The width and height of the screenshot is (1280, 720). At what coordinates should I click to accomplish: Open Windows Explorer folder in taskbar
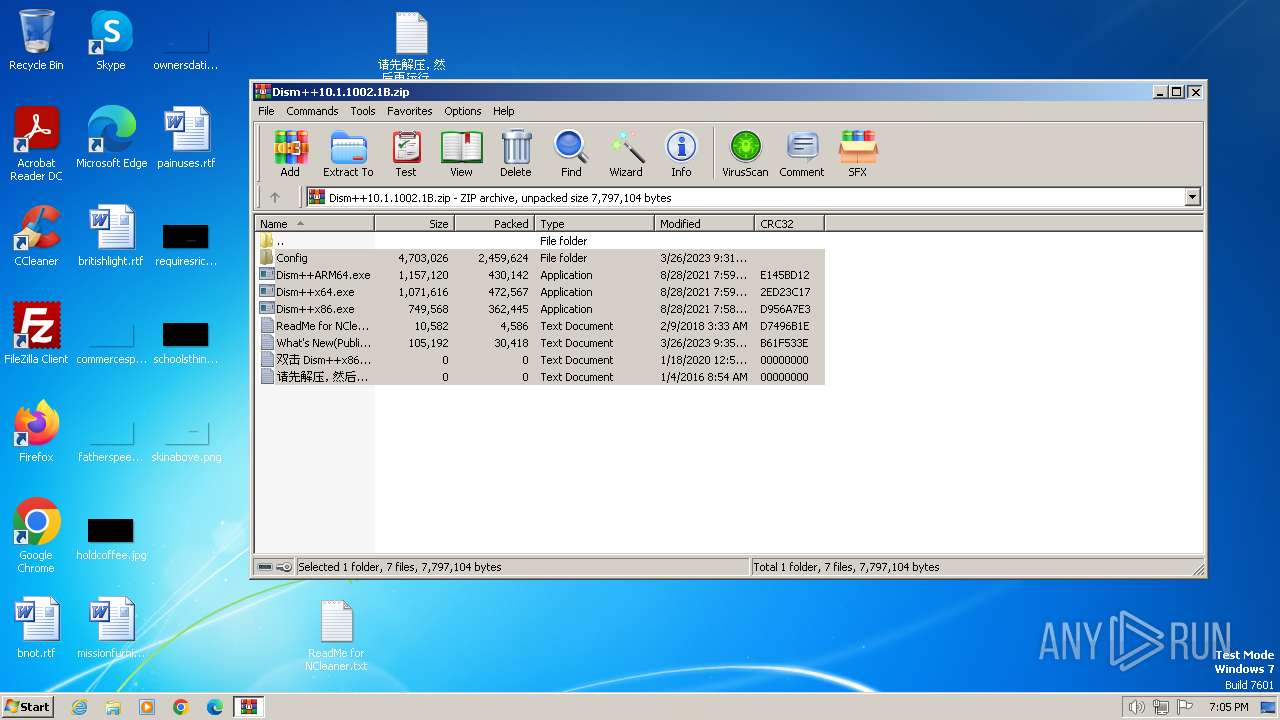[x=113, y=707]
